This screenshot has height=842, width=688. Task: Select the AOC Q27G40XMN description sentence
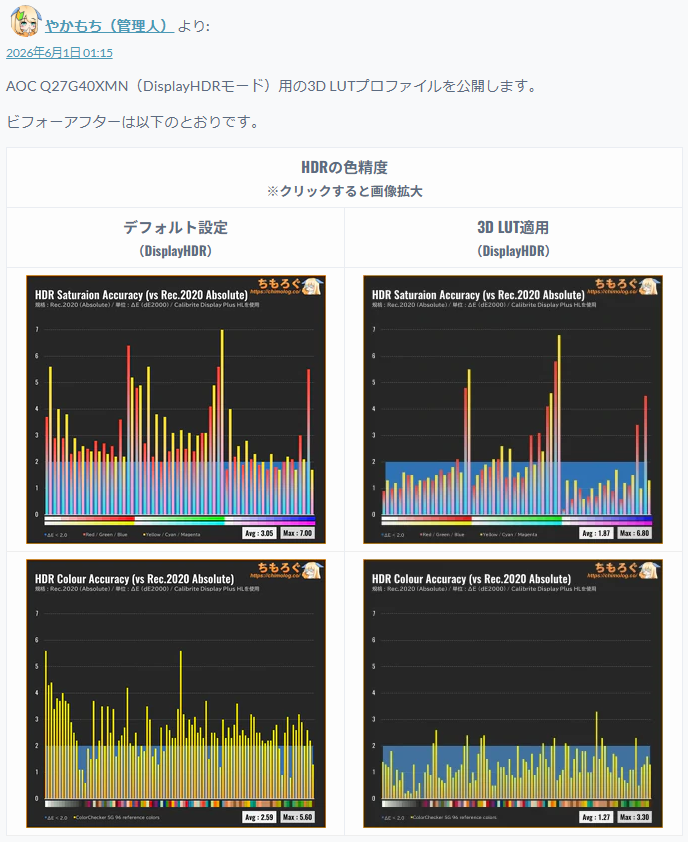(x=272, y=86)
